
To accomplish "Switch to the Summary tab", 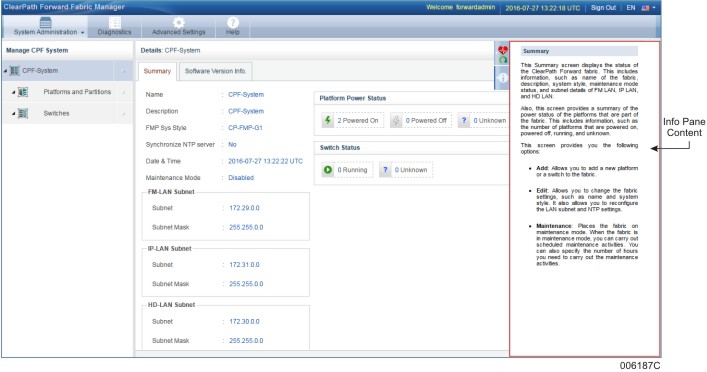I will (x=157, y=71).
